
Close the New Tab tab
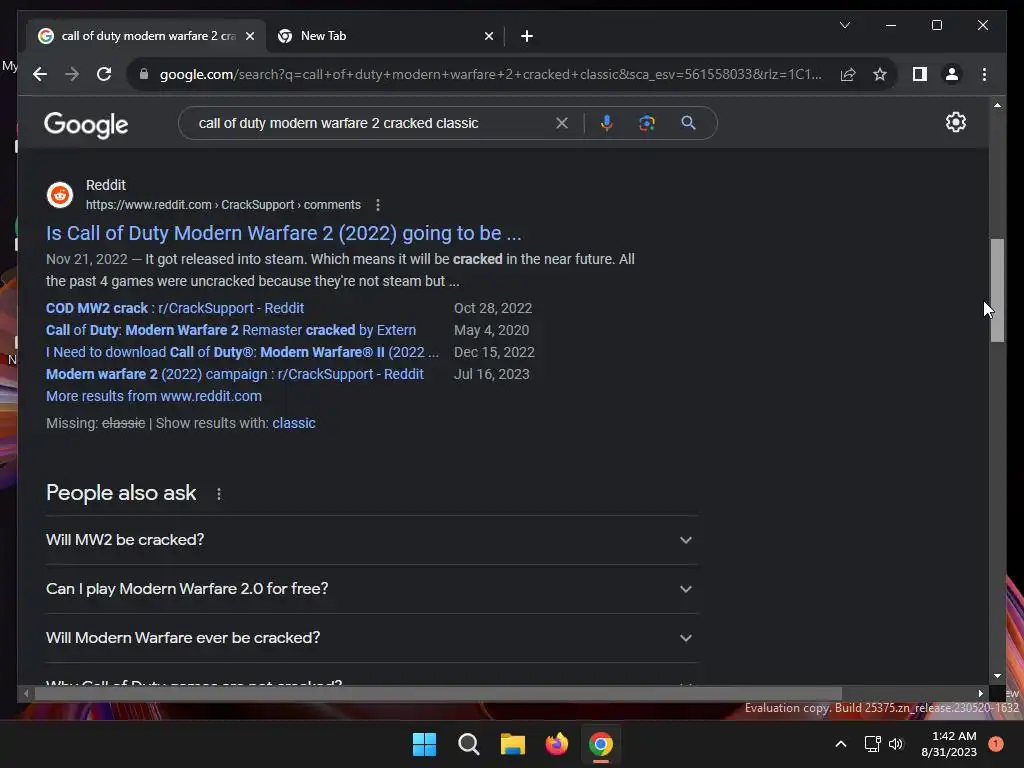pyautogui.click(x=488, y=36)
